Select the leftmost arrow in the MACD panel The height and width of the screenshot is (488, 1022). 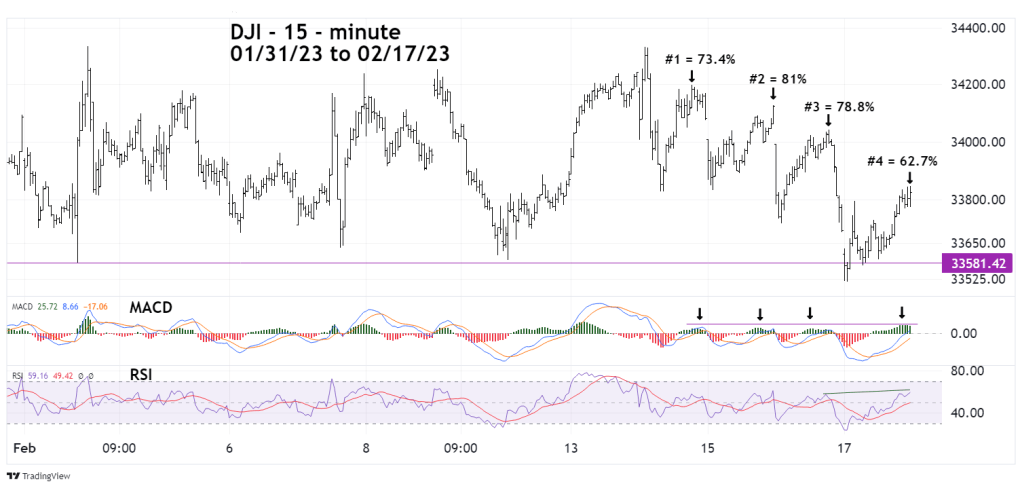tap(700, 313)
